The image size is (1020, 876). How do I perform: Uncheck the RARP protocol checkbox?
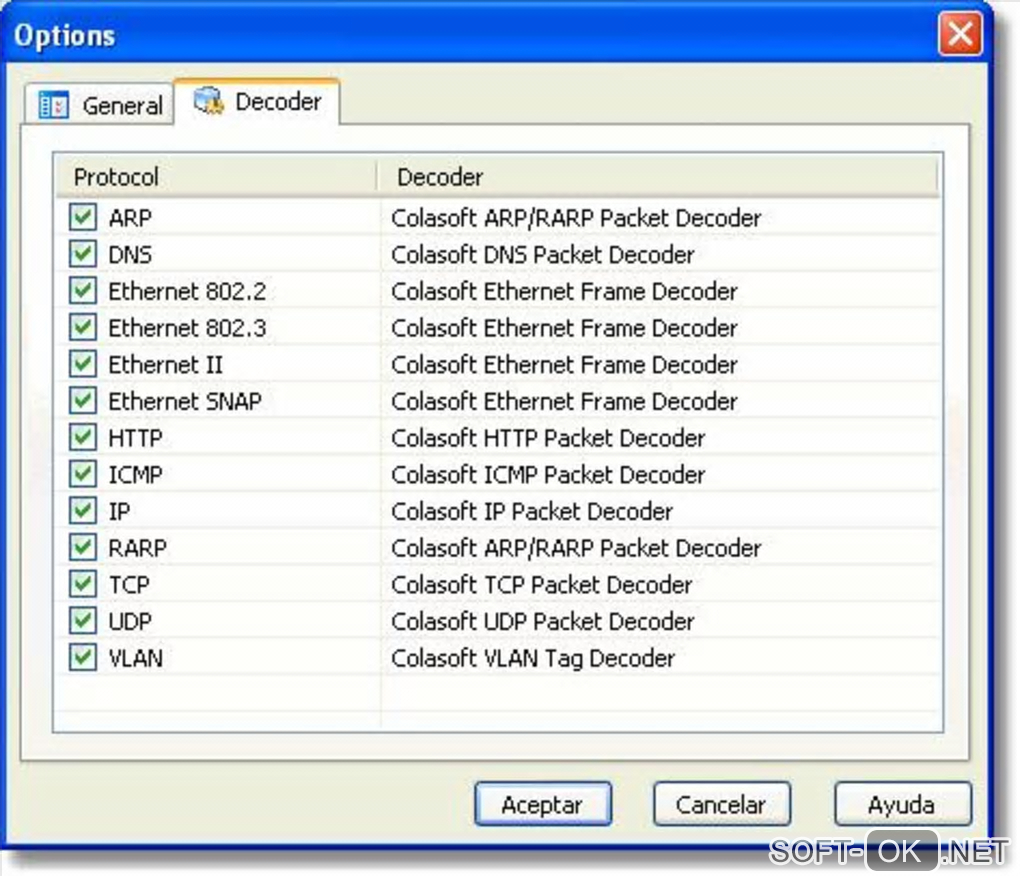83,548
